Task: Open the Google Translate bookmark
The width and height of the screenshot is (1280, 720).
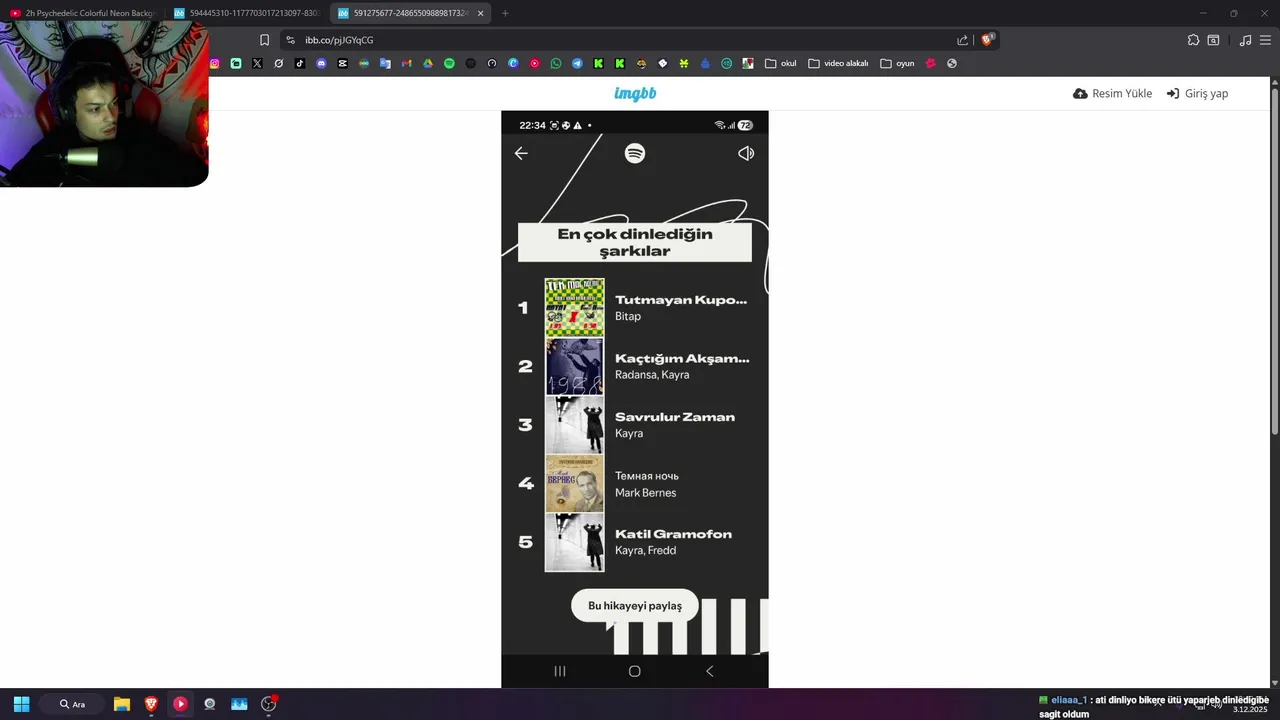Action: [x=385, y=63]
